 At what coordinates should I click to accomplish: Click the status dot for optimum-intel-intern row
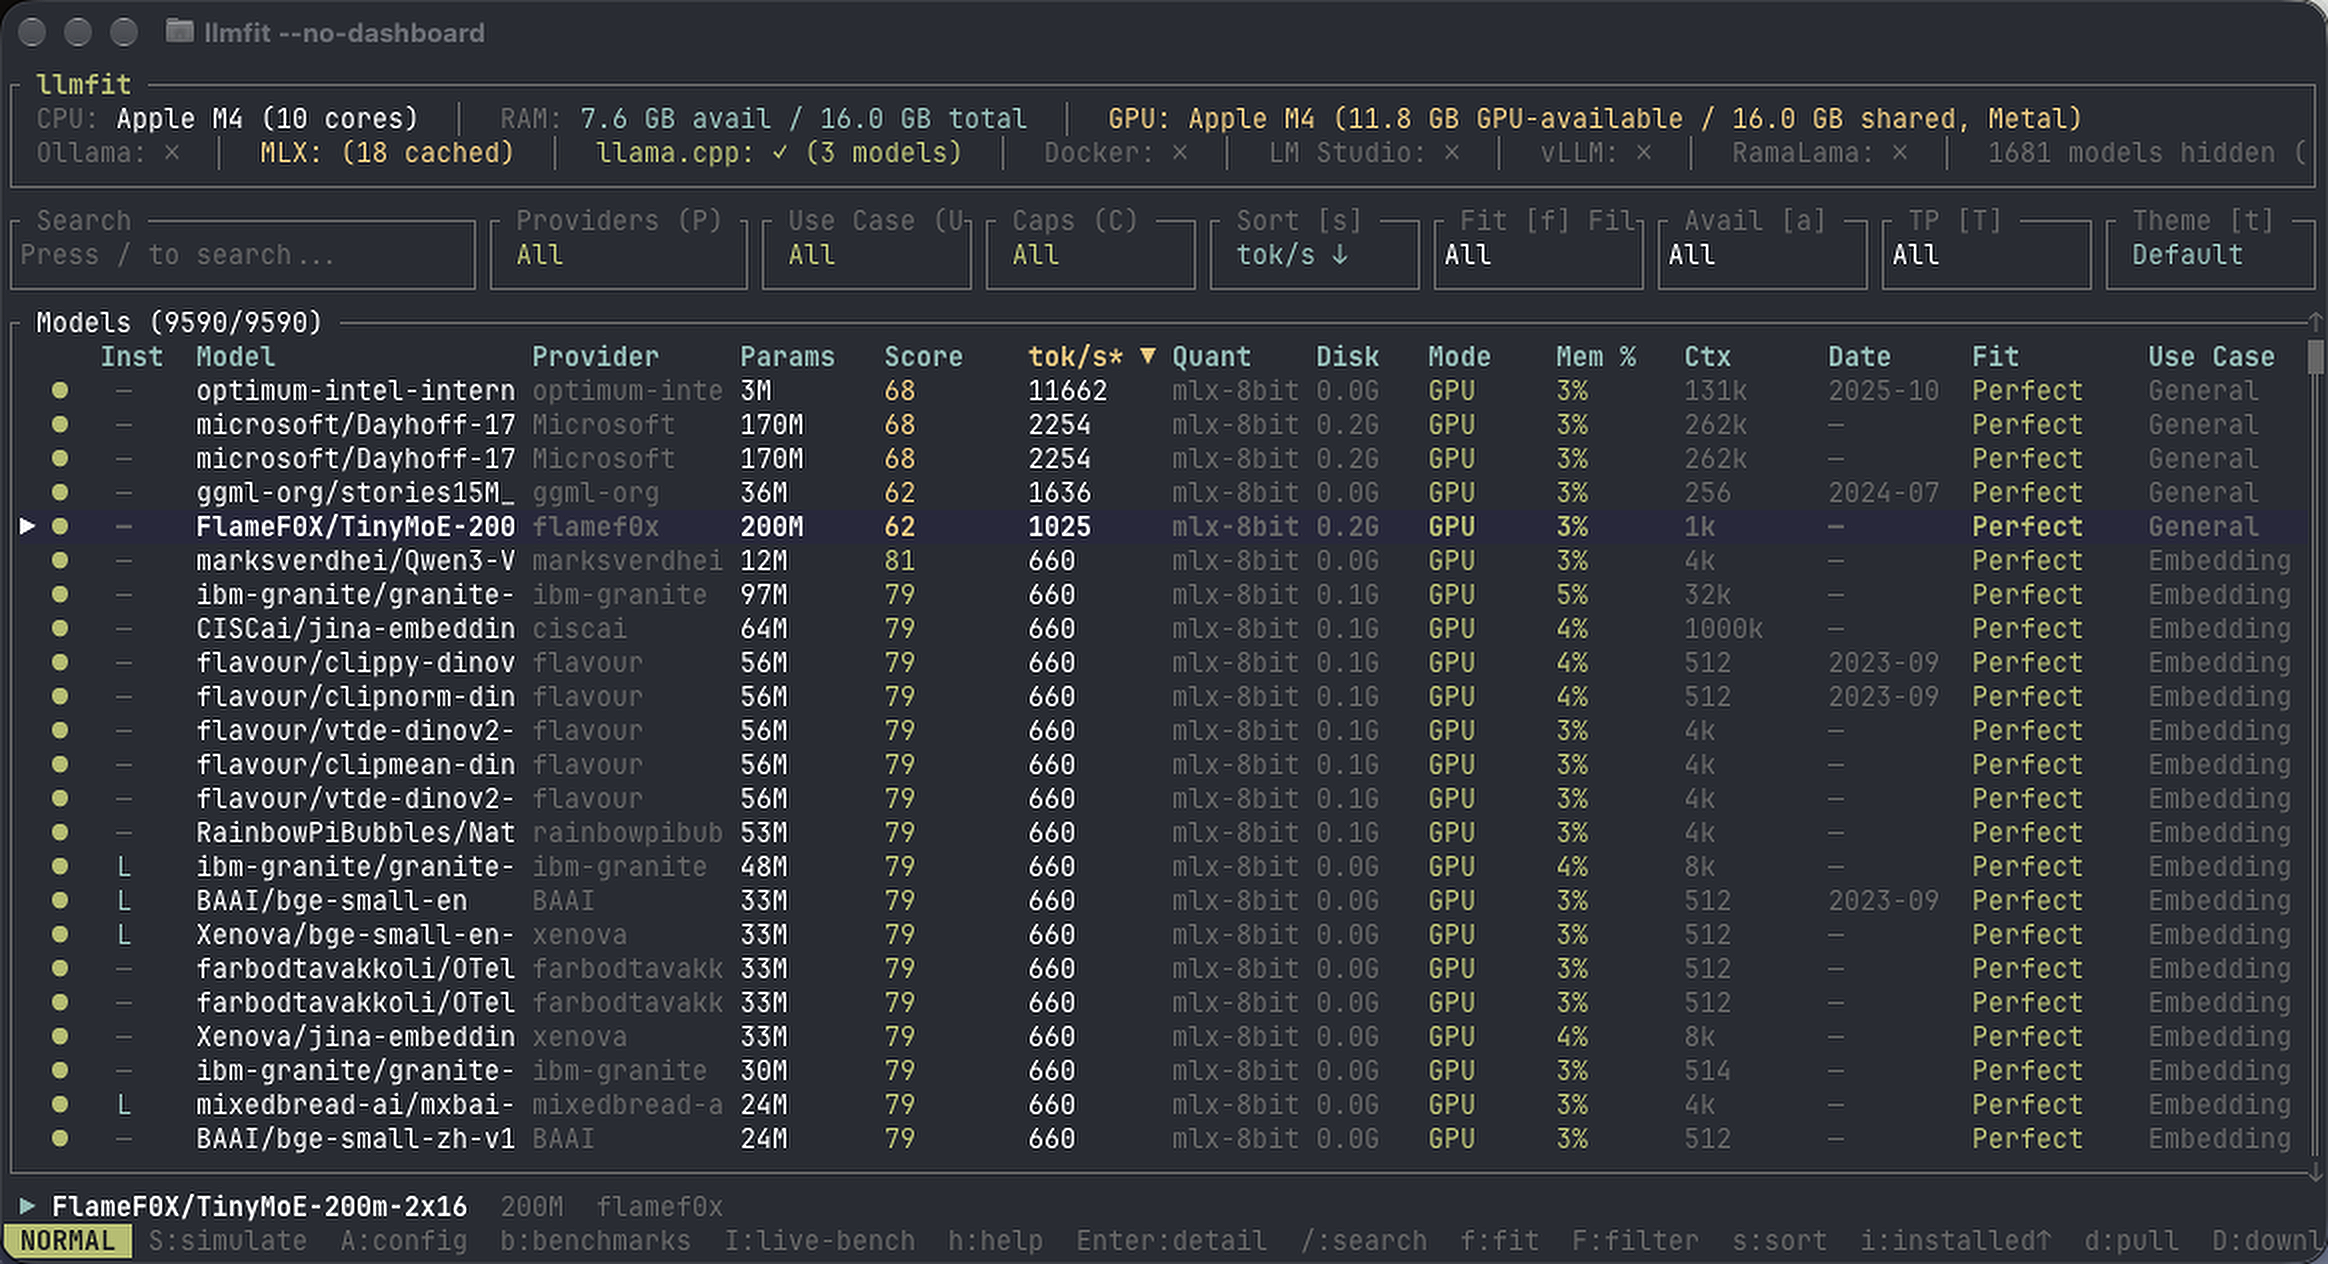point(60,391)
